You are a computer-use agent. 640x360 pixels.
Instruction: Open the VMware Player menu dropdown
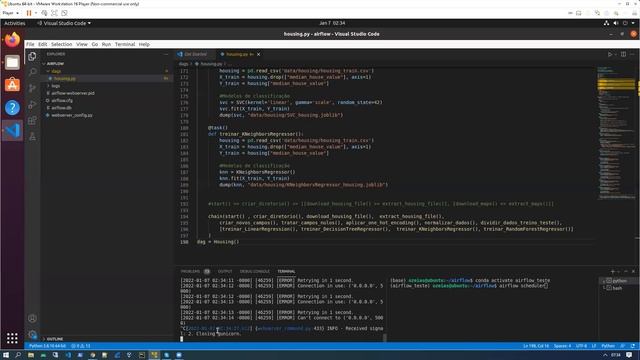tap(11, 13)
